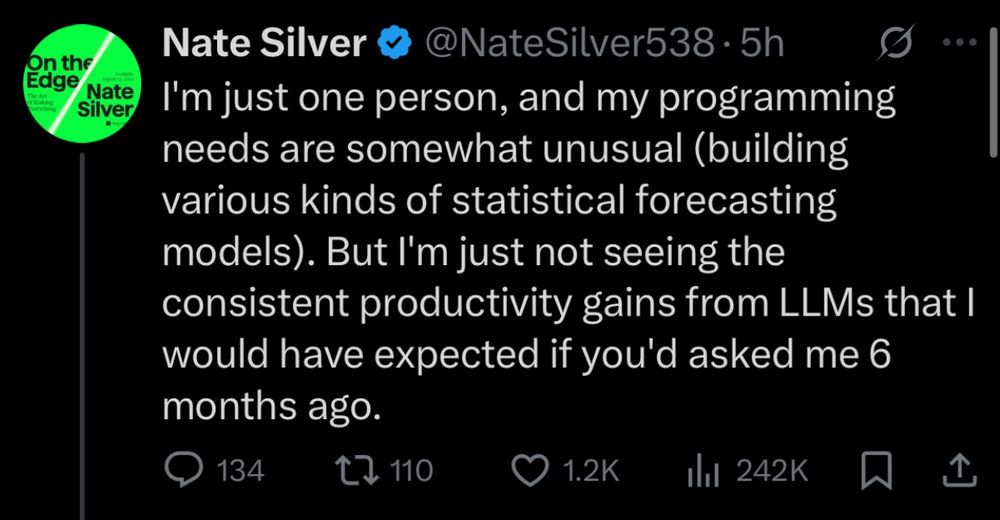Click the reply speech bubble icon
The width and height of the screenshot is (1000, 520).
(182, 470)
